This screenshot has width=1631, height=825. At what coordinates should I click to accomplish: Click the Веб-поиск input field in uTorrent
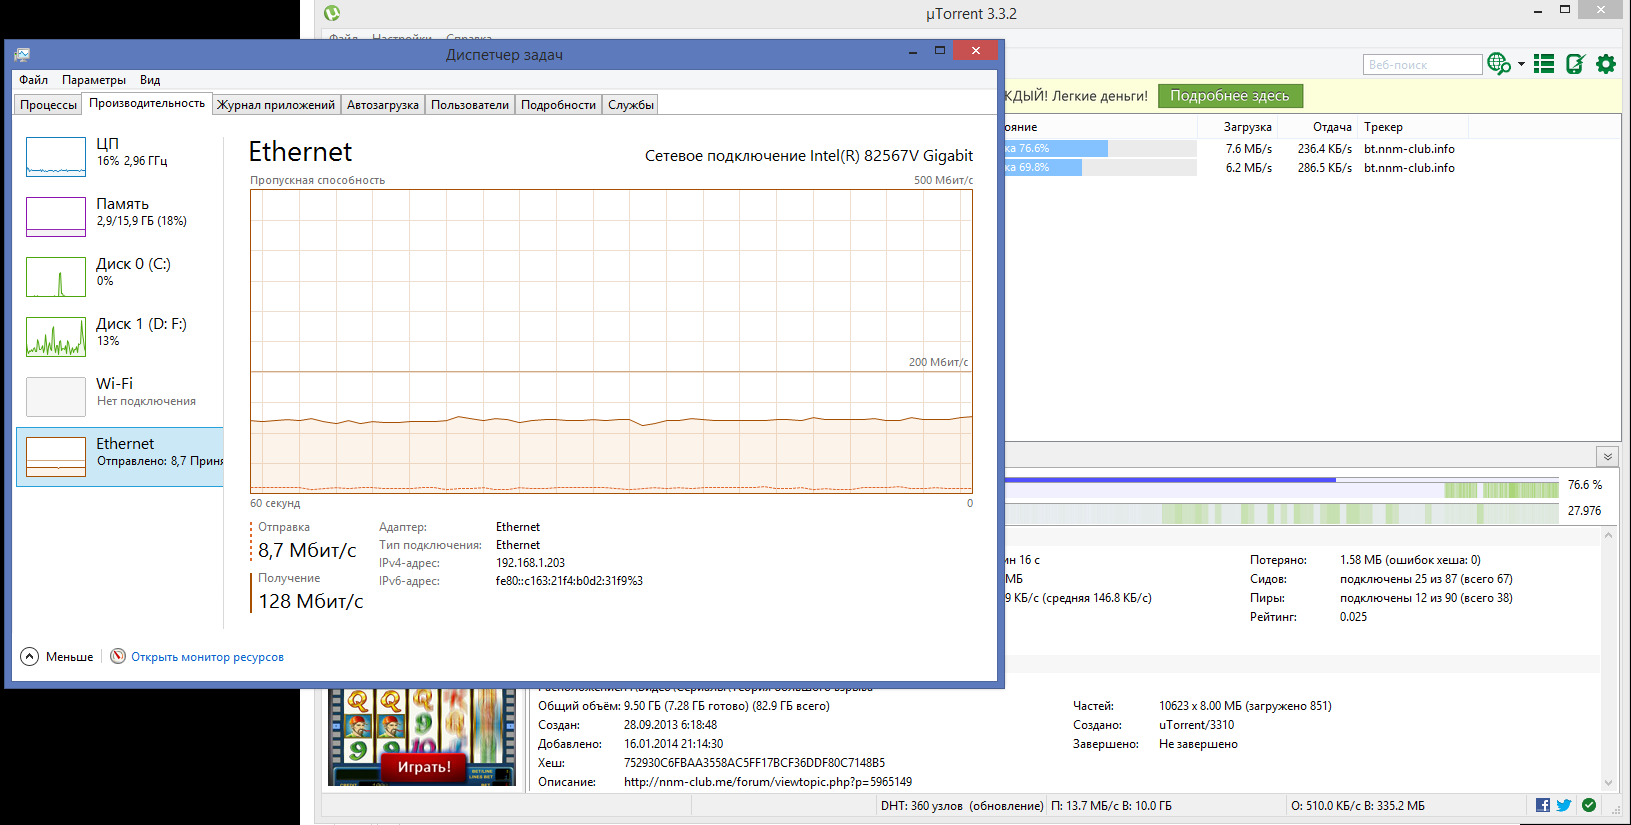pyautogui.click(x=1422, y=65)
